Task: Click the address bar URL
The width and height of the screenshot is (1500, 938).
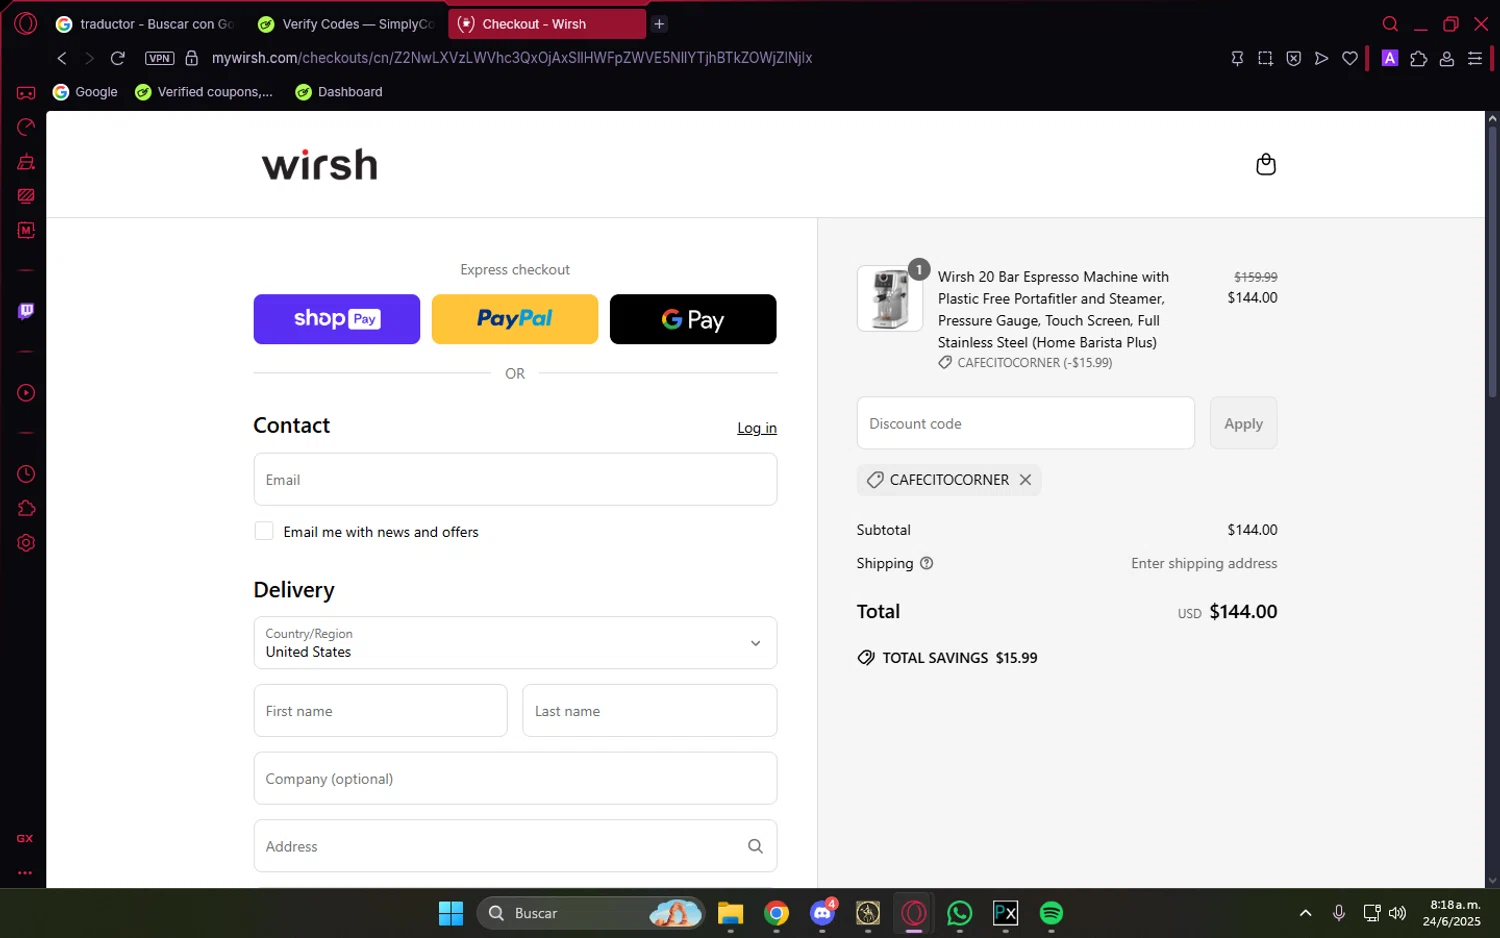Action: (x=512, y=58)
